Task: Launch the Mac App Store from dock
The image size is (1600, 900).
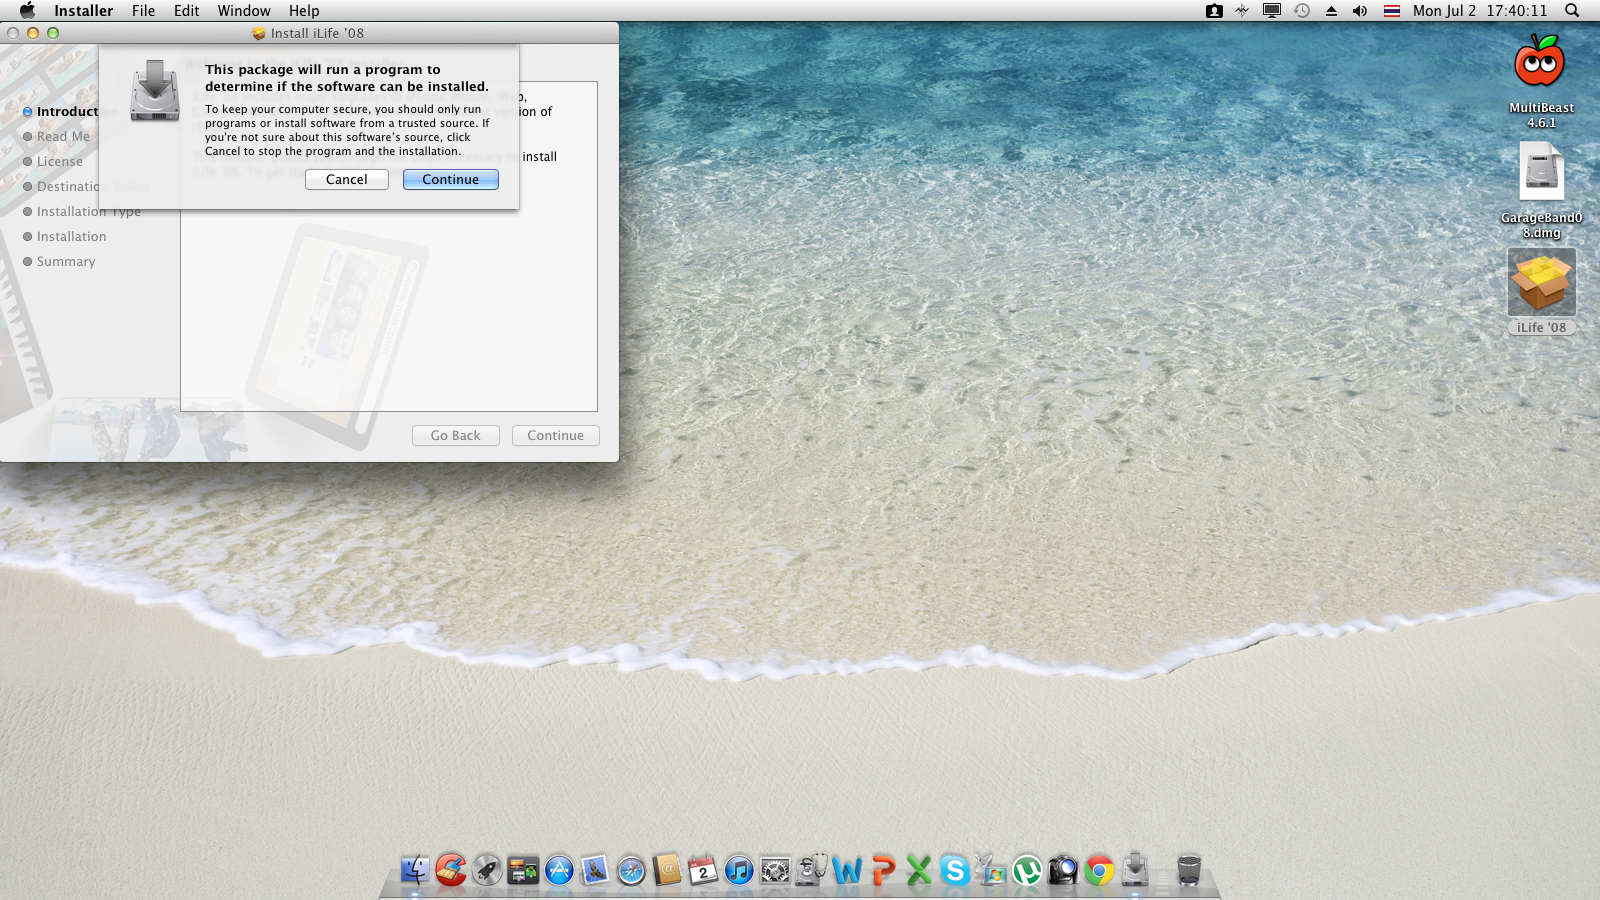Action: coord(559,871)
